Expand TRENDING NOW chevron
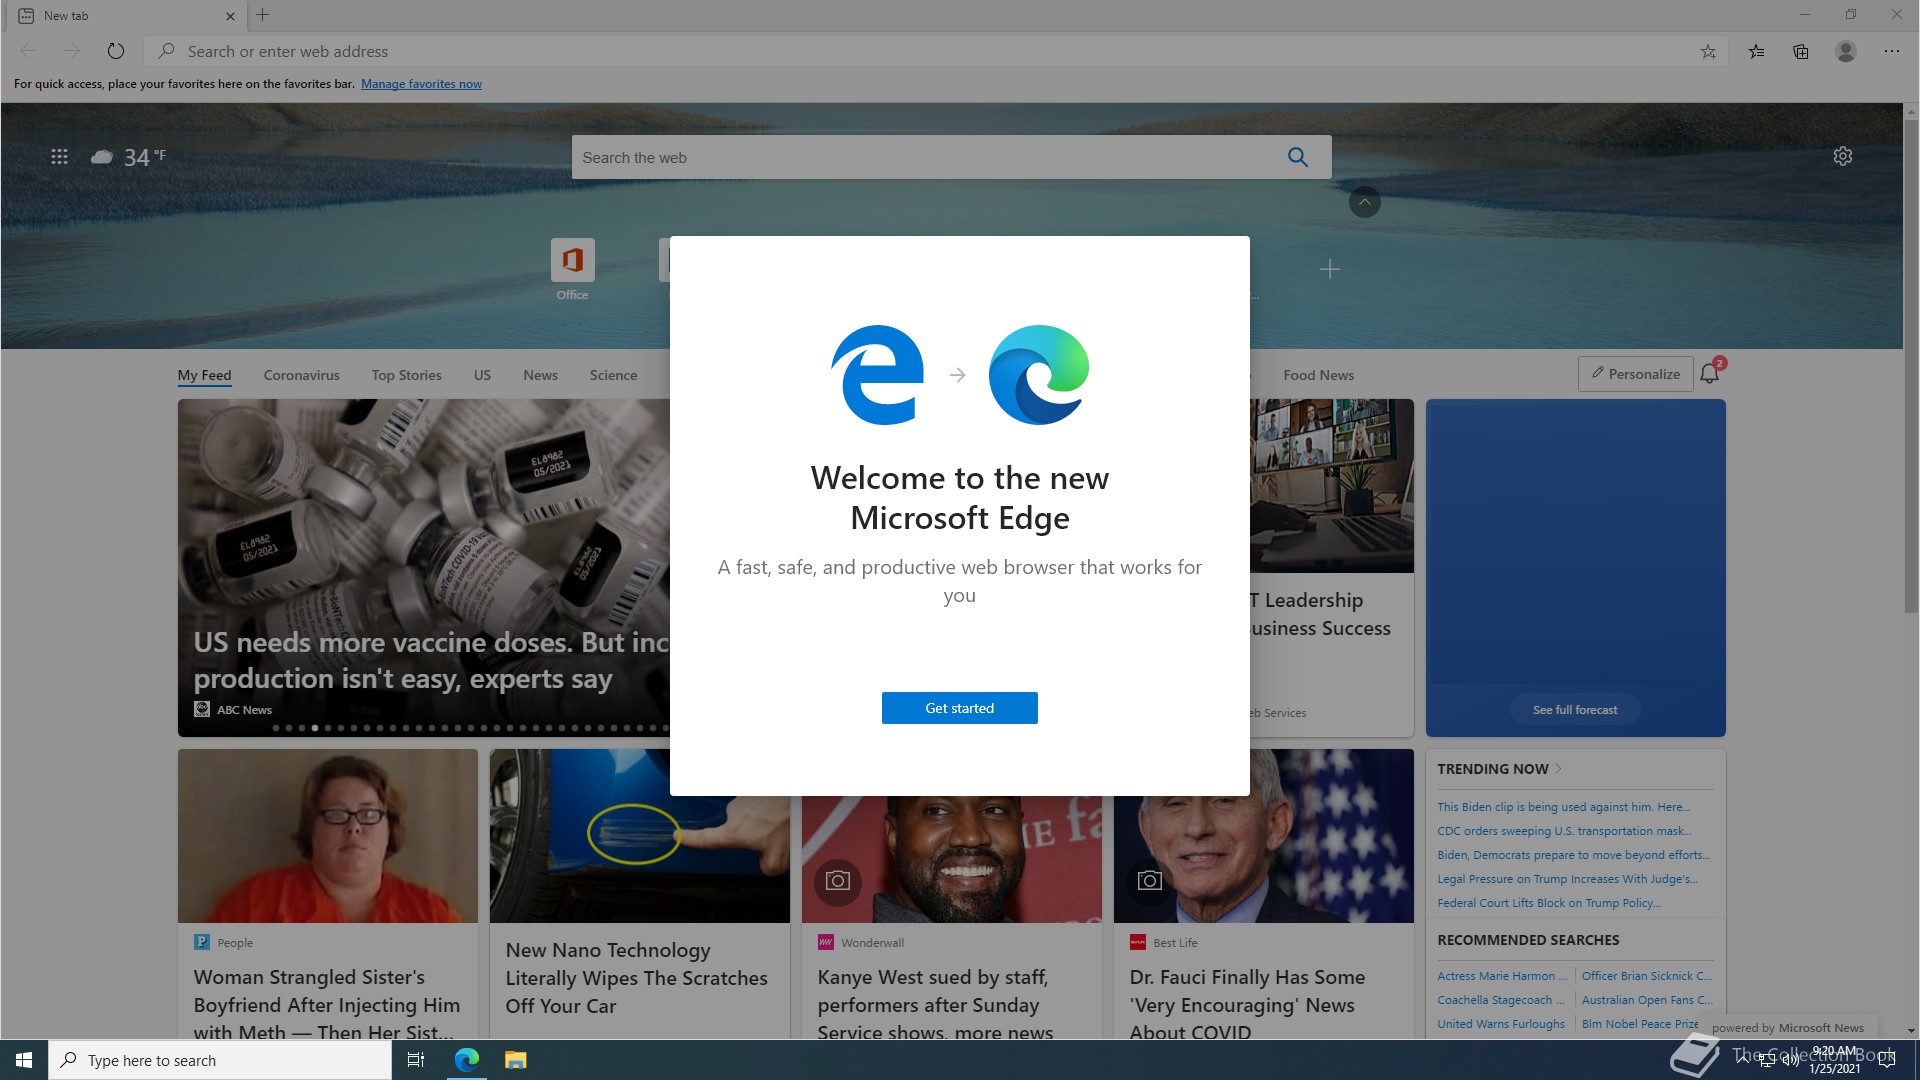Image resolution: width=1920 pixels, height=1080 pixels. 1558,769
